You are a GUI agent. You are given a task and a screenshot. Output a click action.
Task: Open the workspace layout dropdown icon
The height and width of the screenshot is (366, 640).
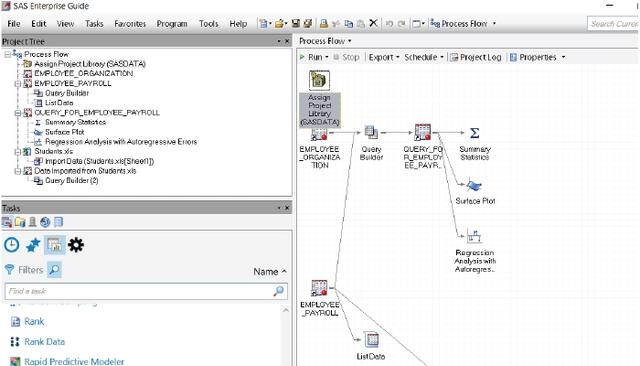click(x=418, y=24)
